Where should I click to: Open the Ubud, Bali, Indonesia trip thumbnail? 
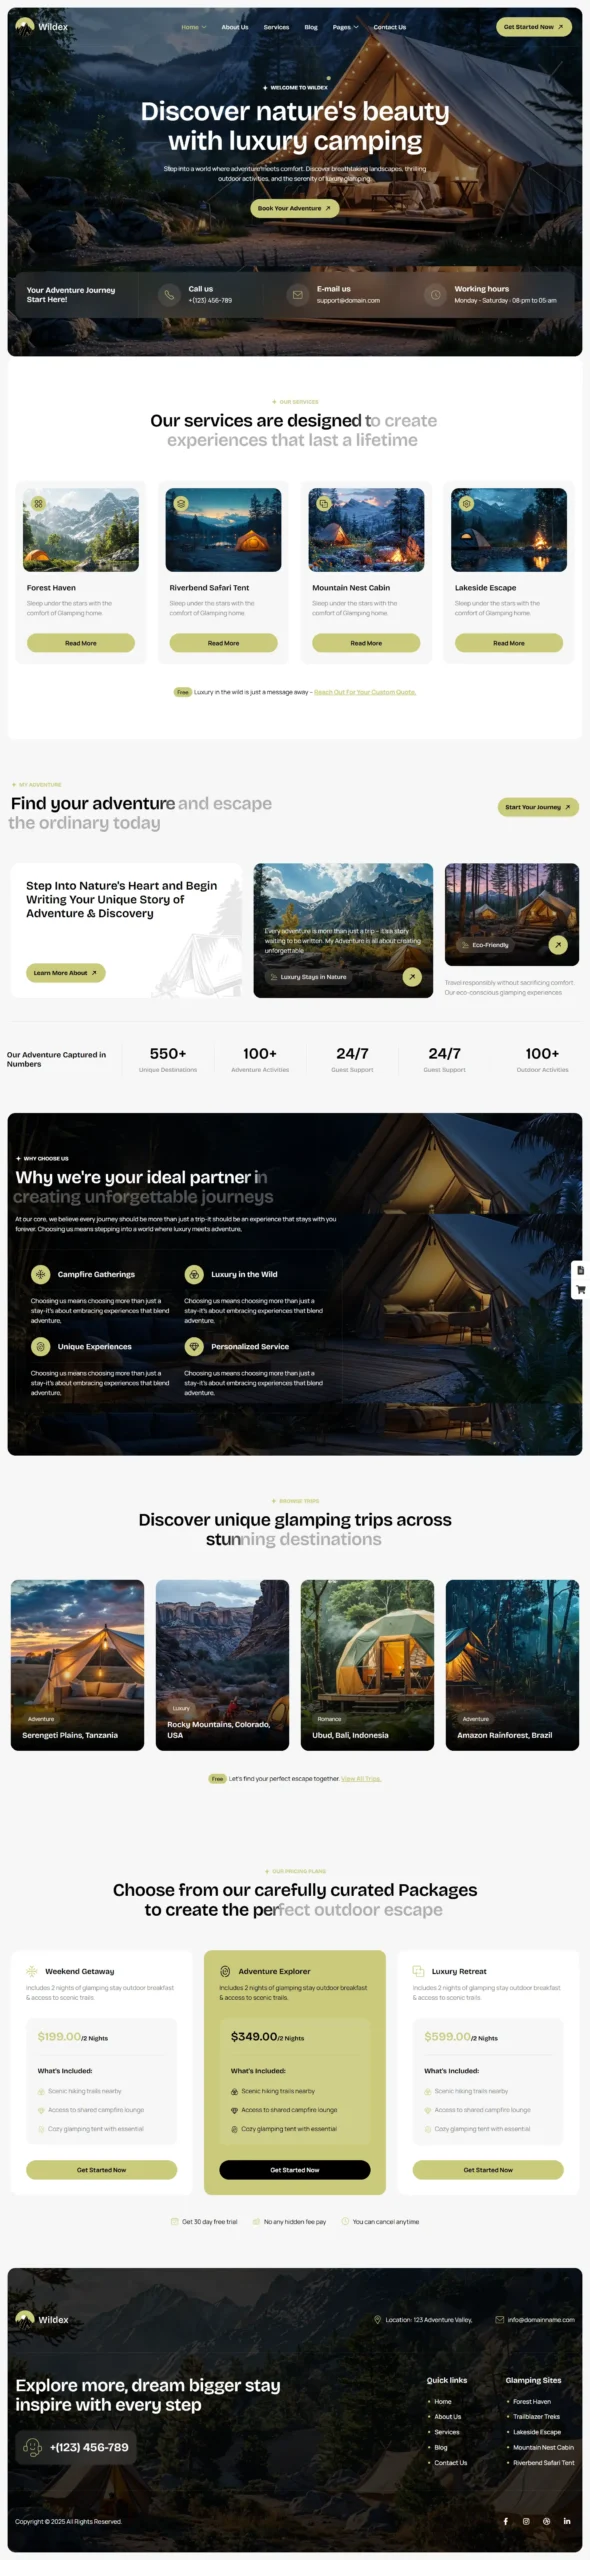pos(367,1665)
